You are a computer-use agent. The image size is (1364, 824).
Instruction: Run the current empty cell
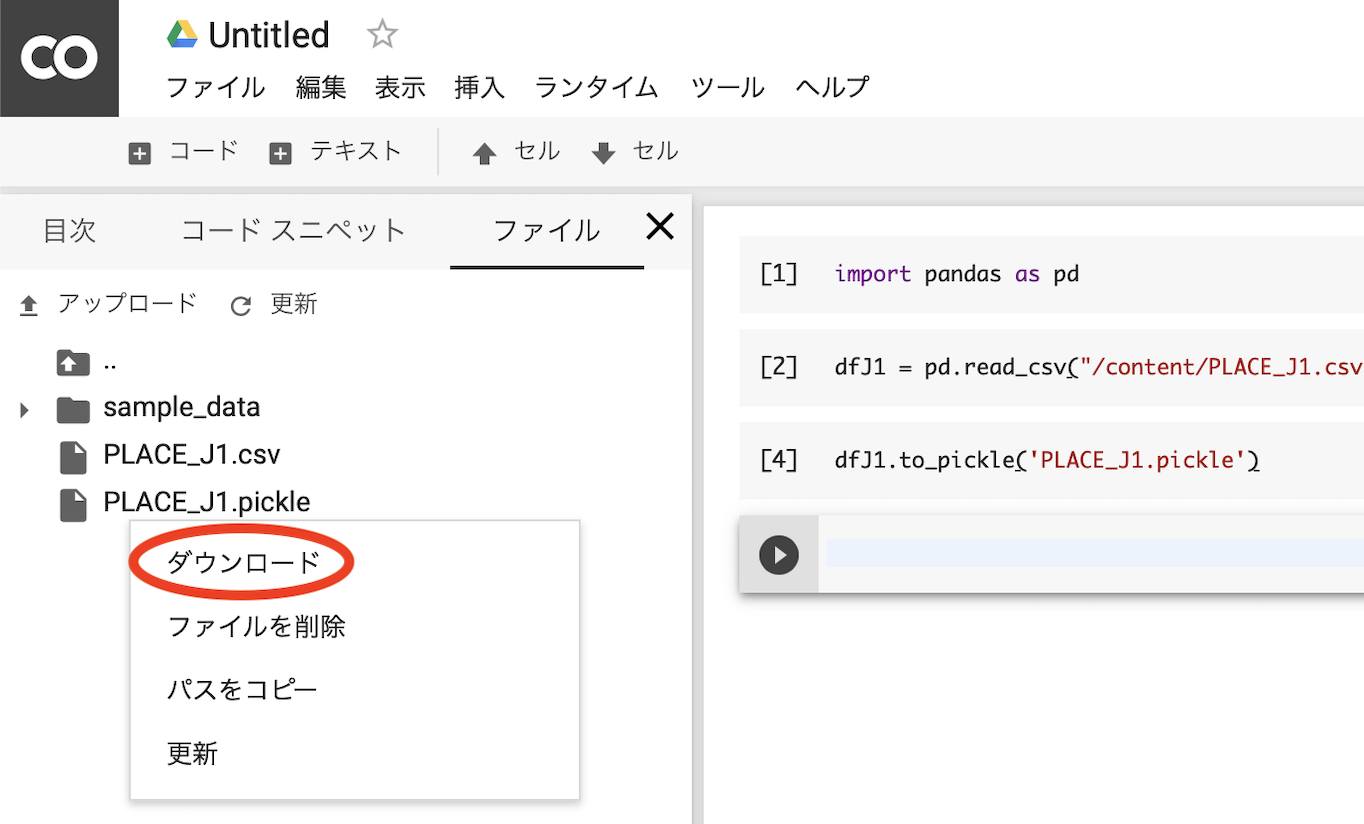pyautogui.click(x=778, y=554)
